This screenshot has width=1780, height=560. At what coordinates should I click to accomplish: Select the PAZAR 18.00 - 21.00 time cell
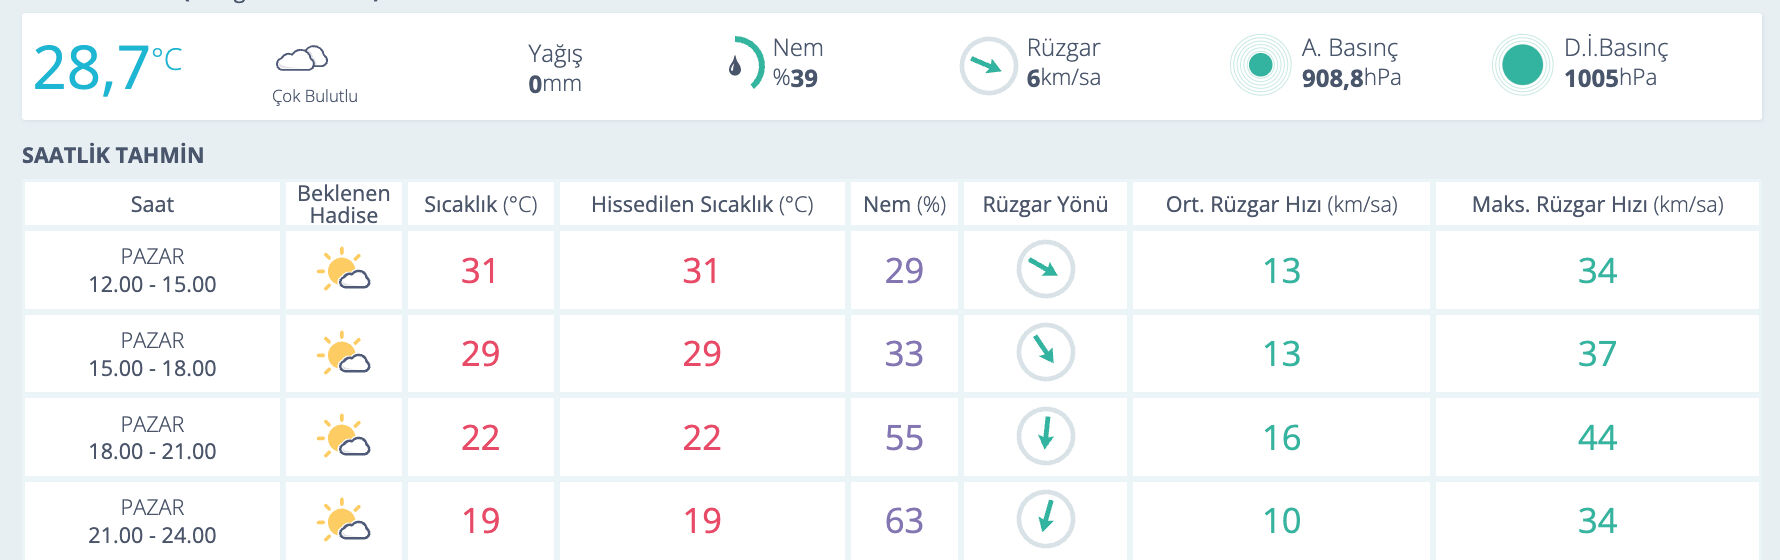[x=152, y=438]
